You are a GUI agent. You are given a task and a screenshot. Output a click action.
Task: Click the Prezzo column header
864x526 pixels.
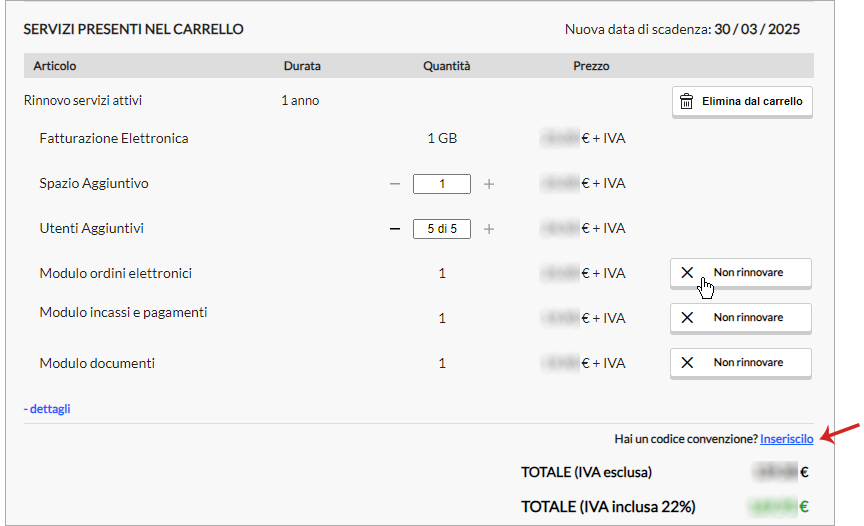(x=591, y=66)
